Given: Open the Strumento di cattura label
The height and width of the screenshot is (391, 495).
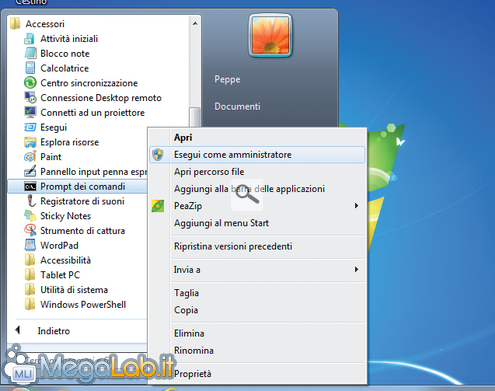Looking at the screenshot, I should click(x=83, y=231).
